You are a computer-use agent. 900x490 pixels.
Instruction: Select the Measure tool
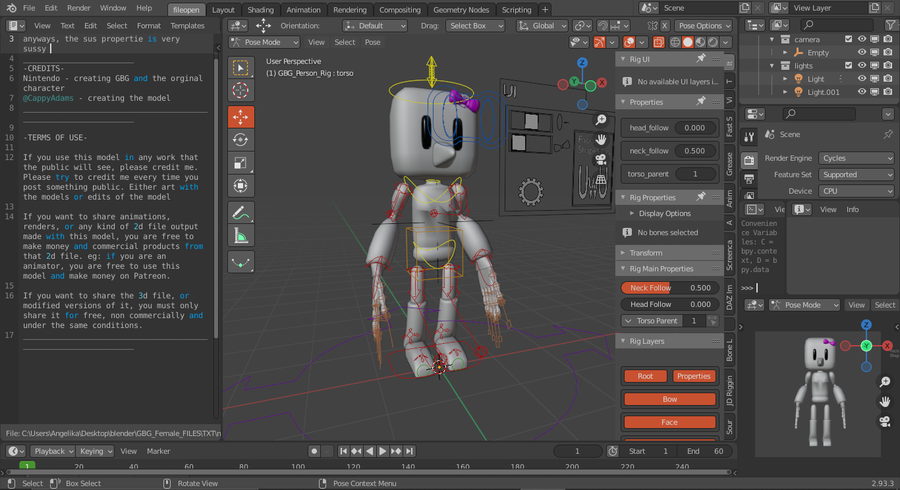(240, 236)
